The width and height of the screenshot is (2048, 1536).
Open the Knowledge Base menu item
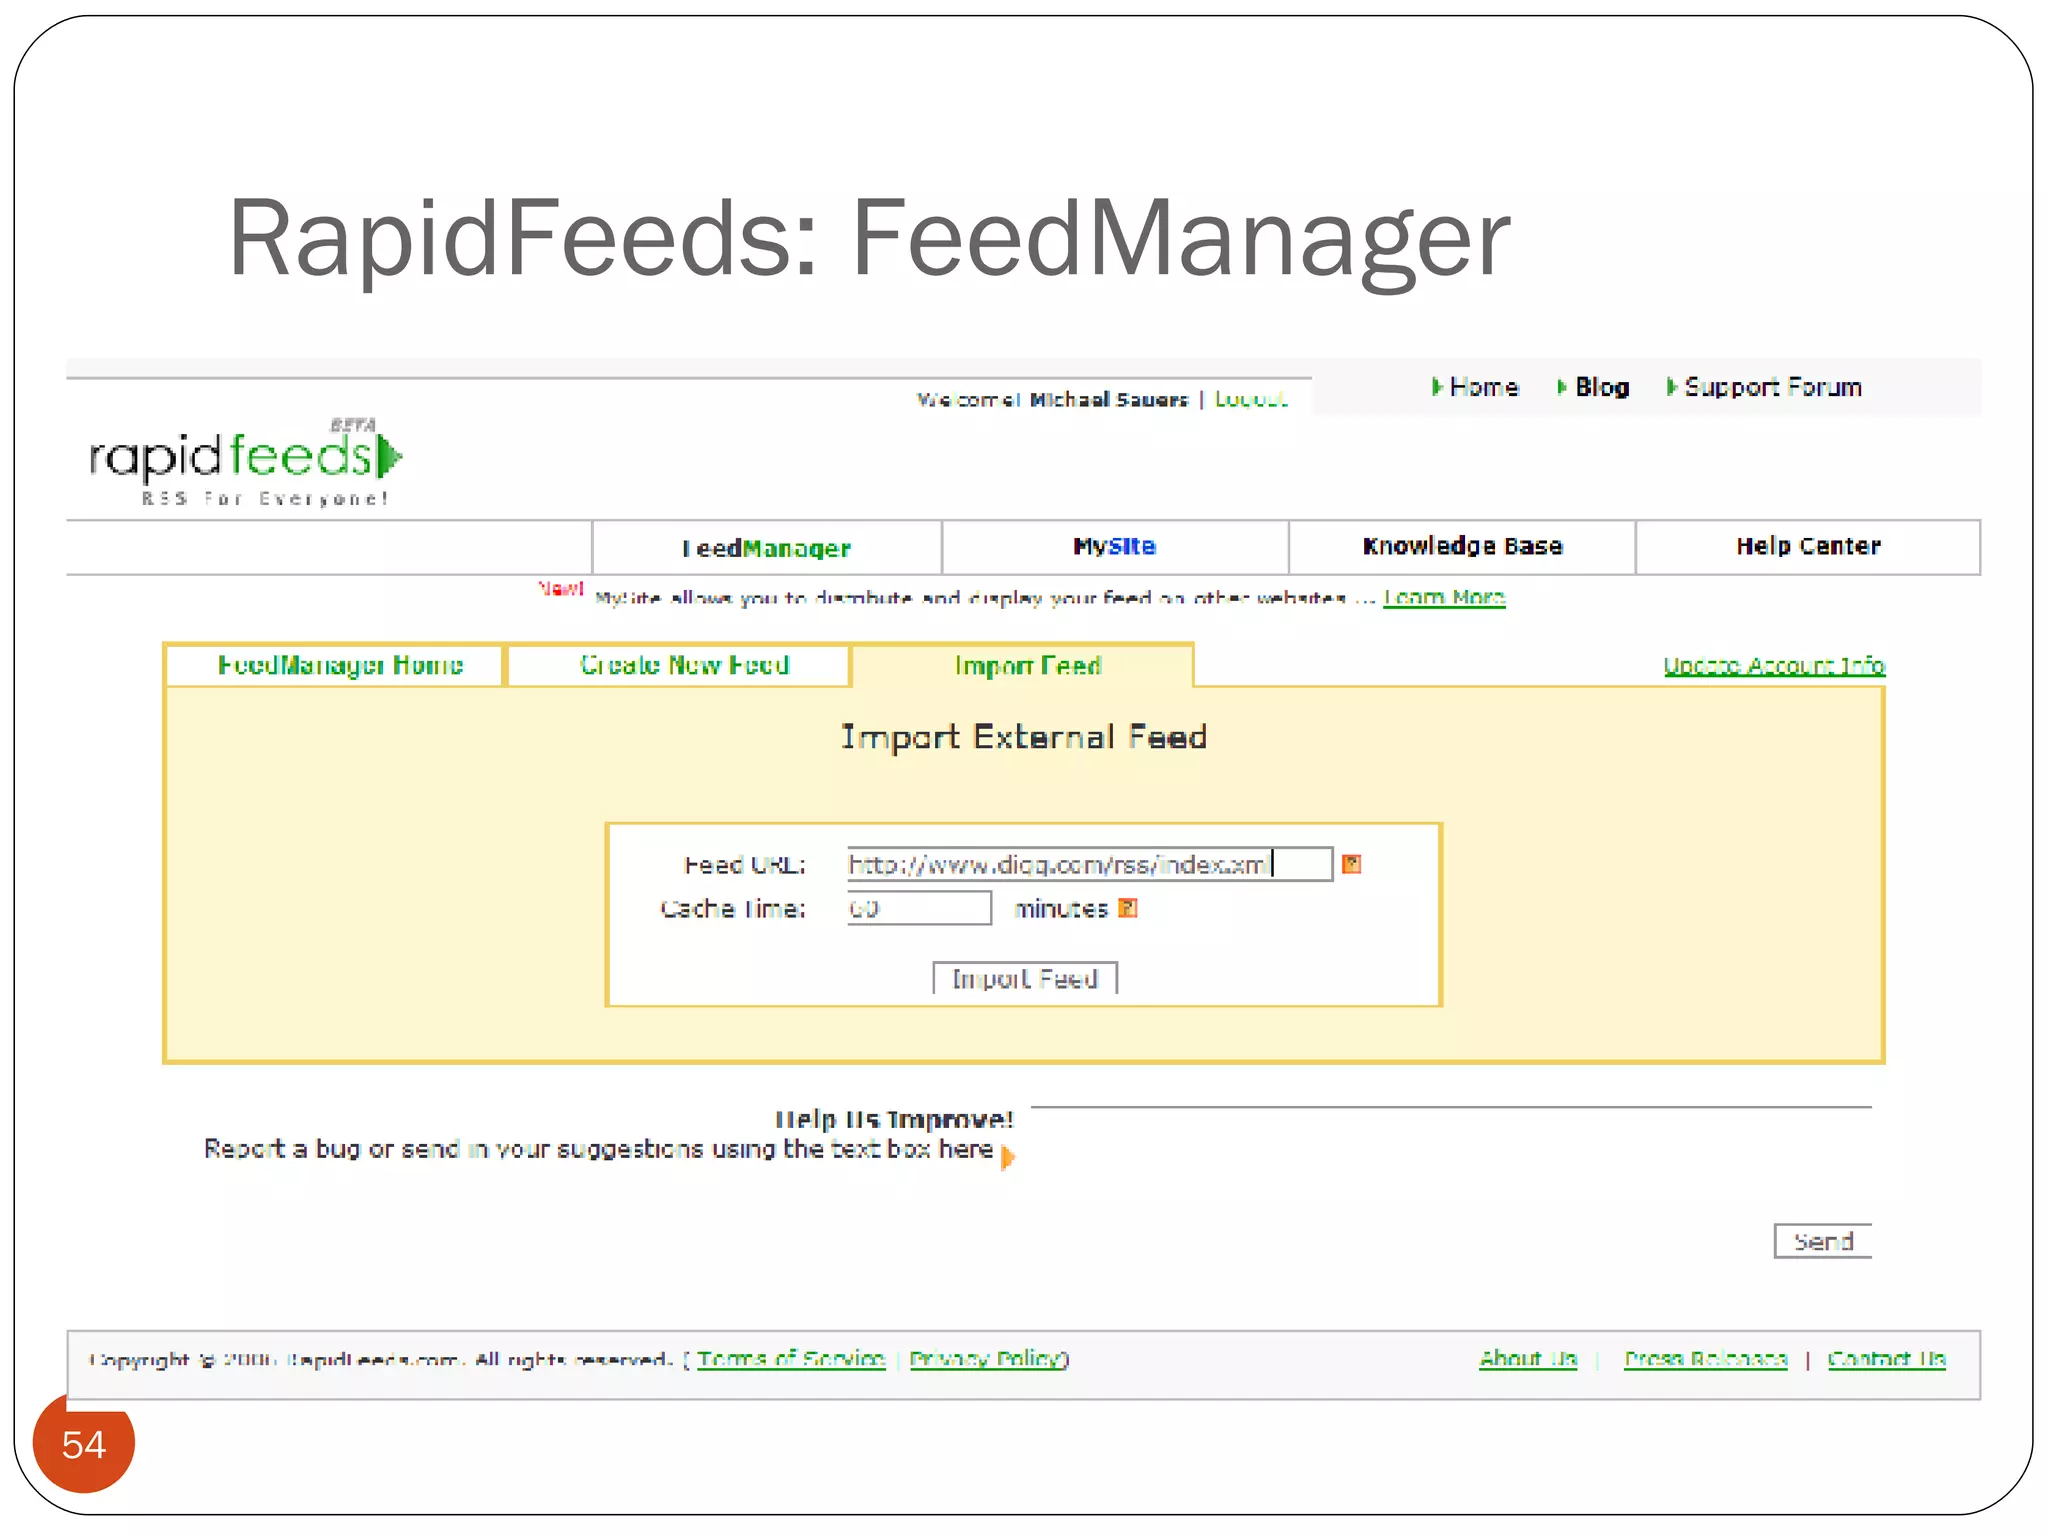click(x=1462, y=547)
